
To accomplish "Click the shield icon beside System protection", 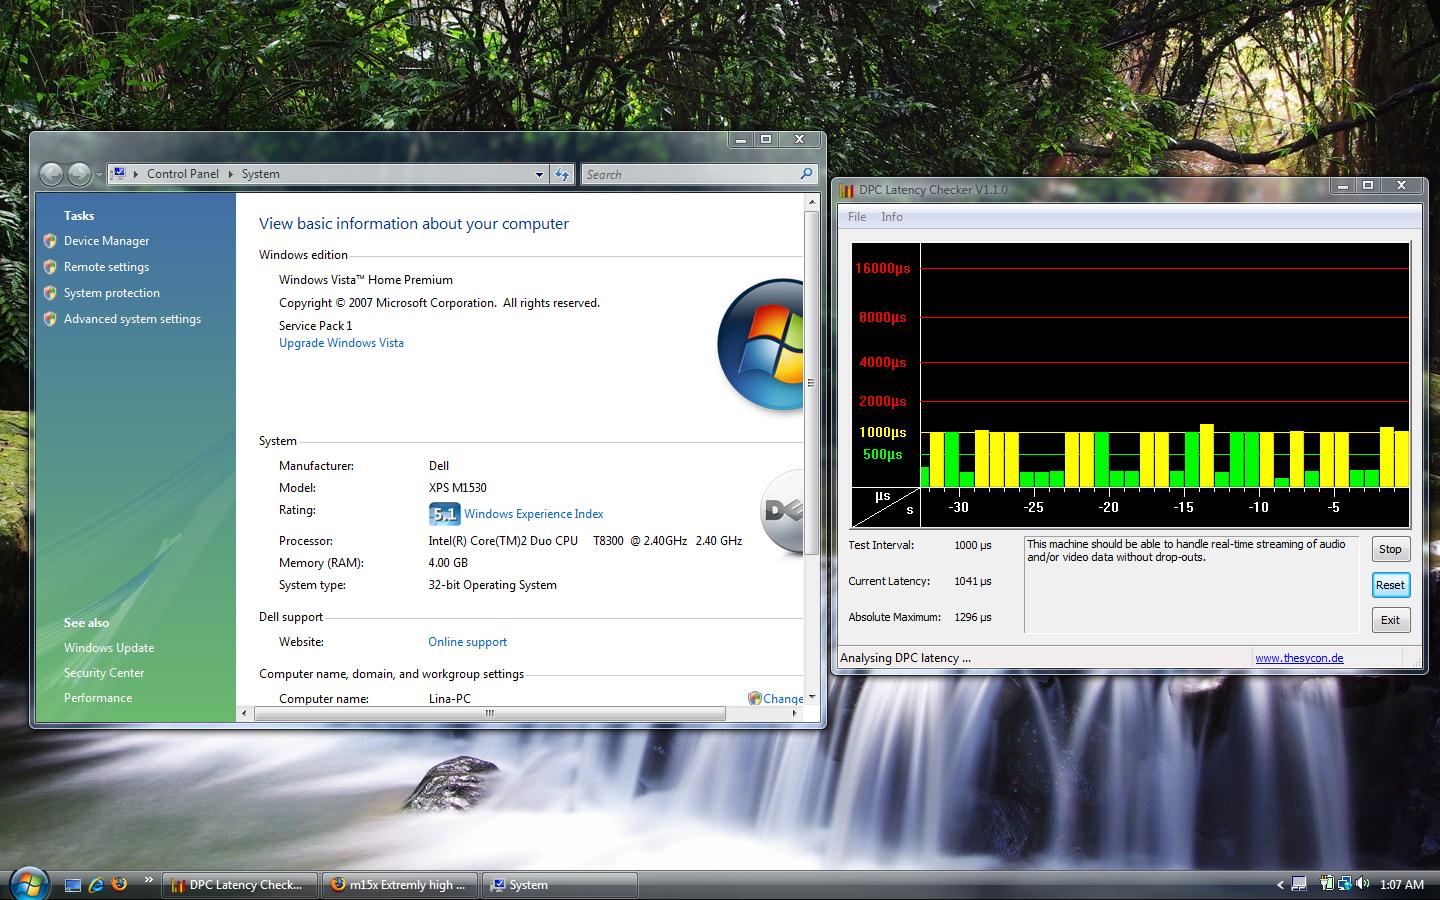I will pyautogui.click(x=50, y=293).
